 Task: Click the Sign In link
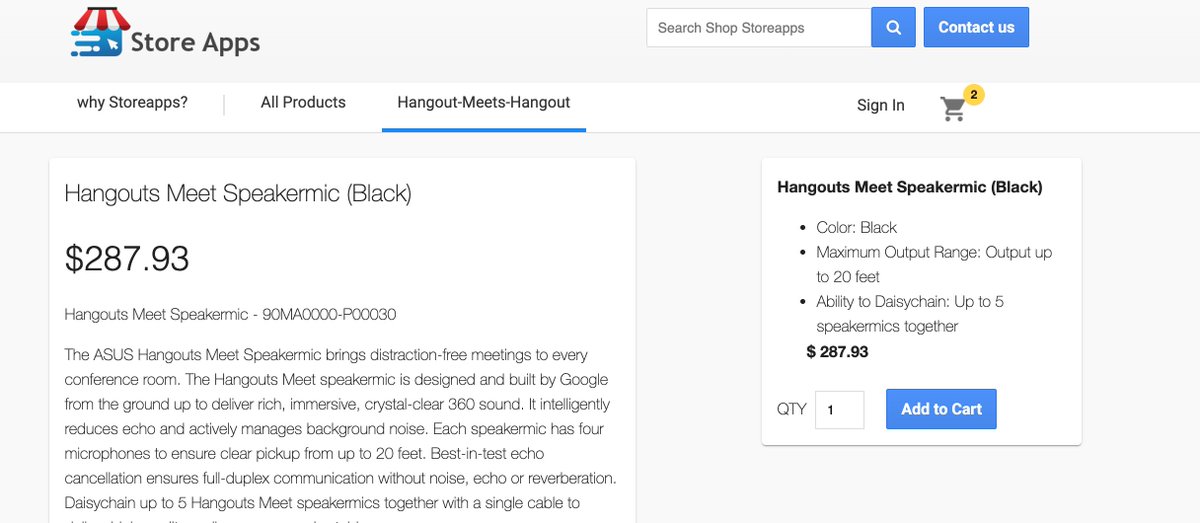[881, 105]
